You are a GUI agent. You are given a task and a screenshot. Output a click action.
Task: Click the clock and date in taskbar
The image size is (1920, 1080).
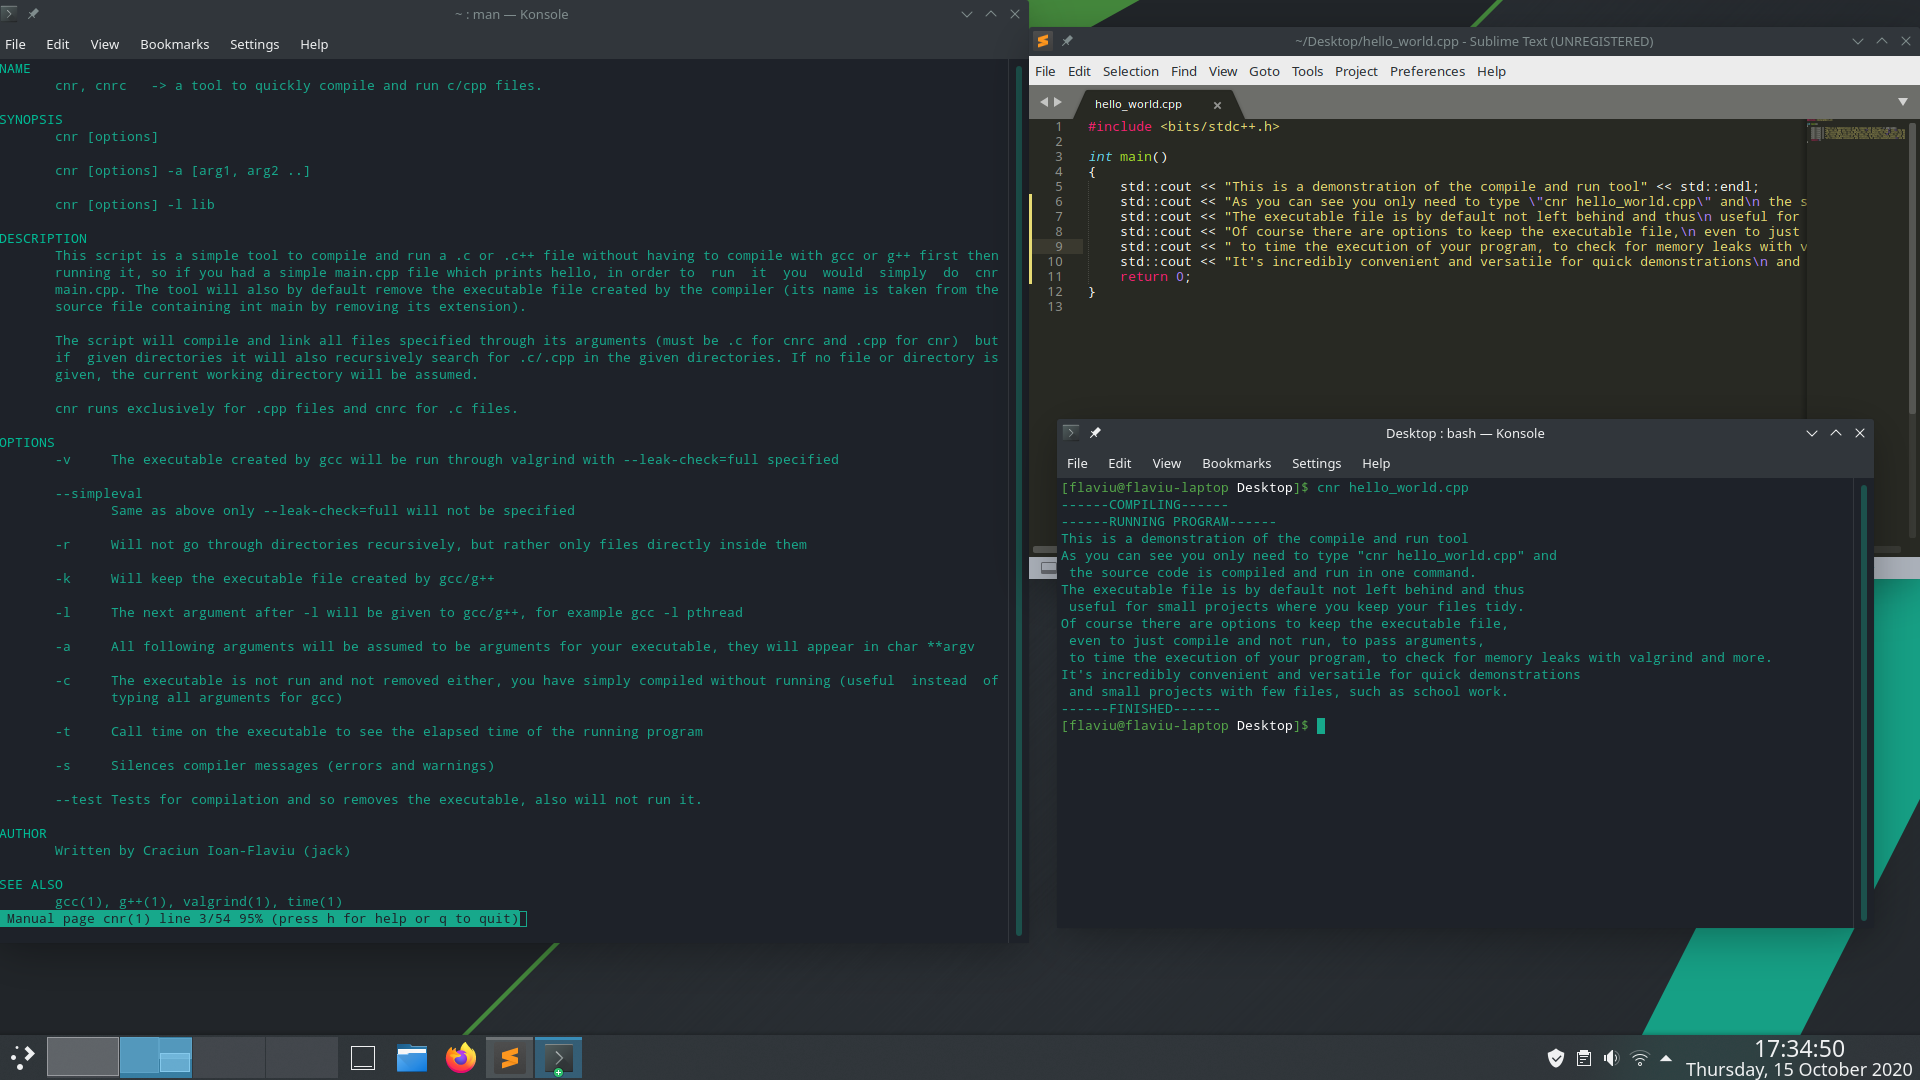pyautogui.click(x=1798, y=1058)
